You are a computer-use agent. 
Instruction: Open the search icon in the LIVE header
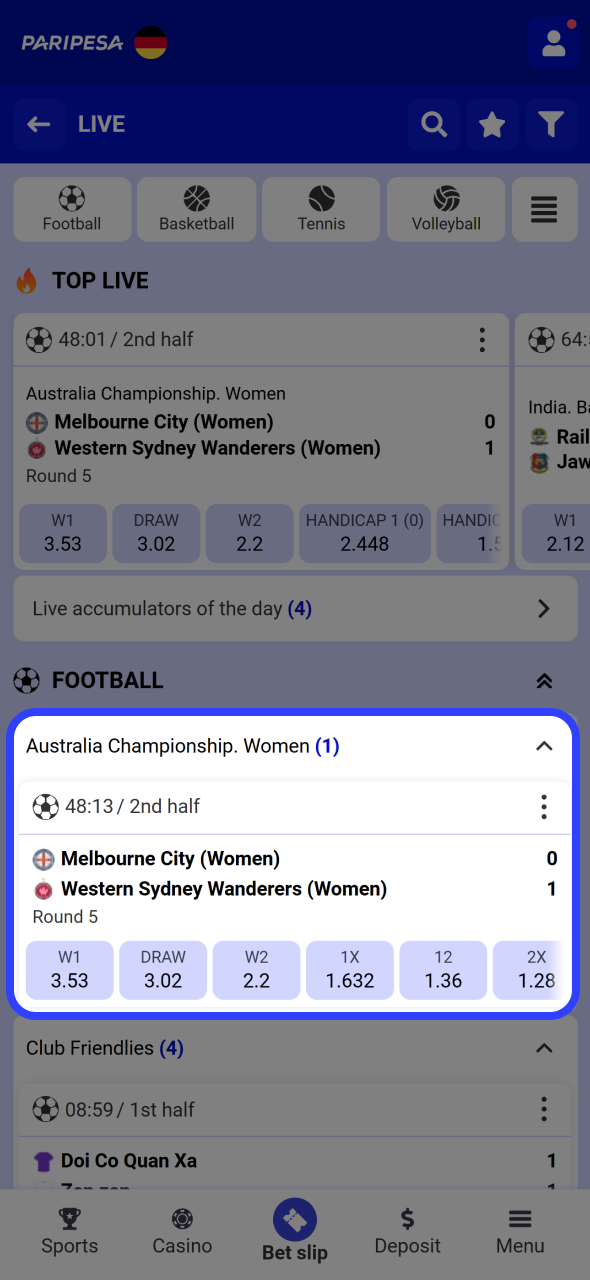click(x=433, y=124)
